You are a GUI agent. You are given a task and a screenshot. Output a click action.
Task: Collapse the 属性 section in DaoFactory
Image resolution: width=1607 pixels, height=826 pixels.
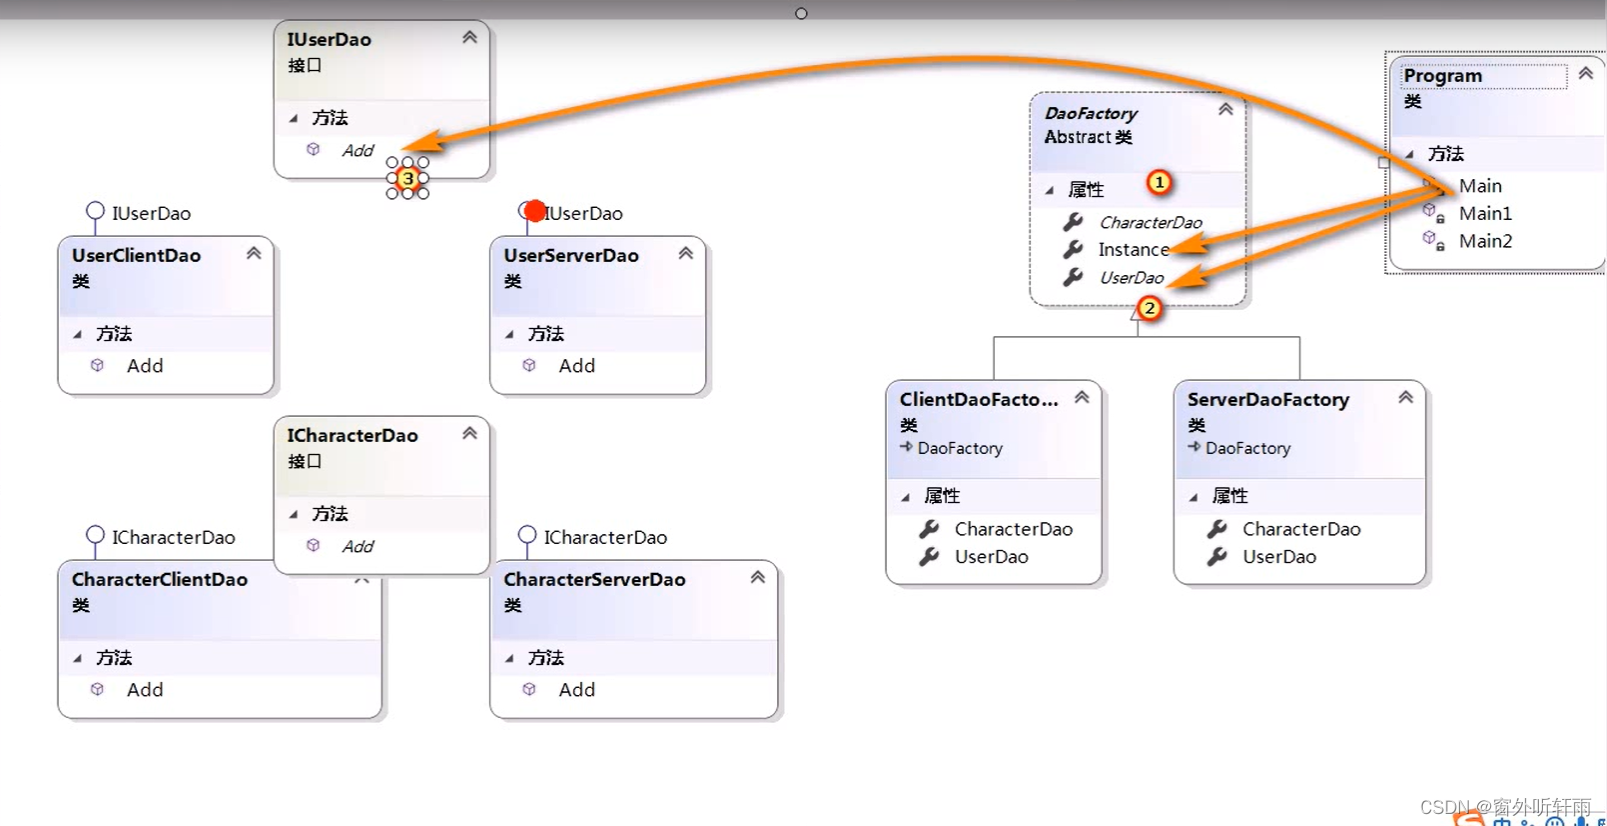pyautogui.click(x=1050, y=190)
